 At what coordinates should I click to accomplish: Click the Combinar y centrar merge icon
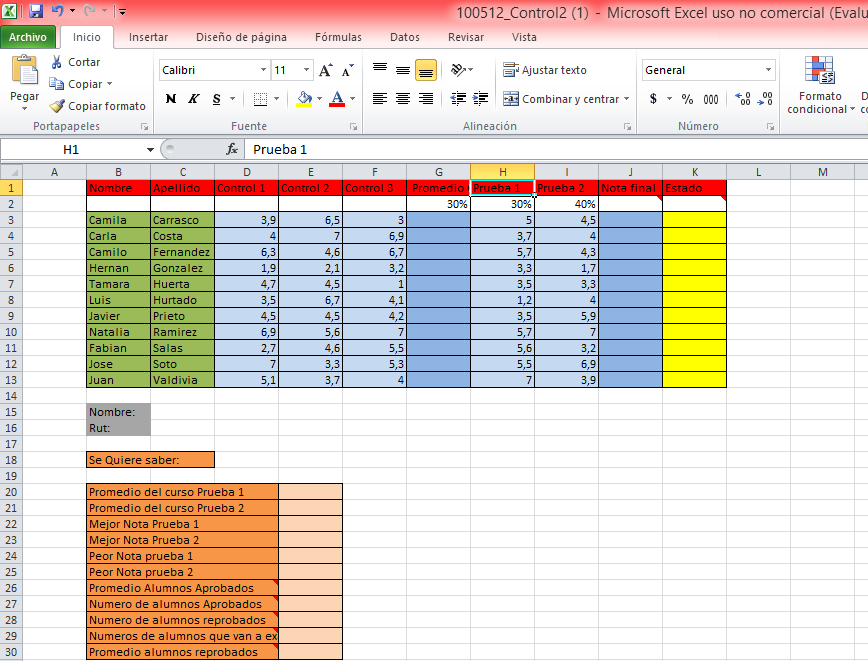510,99
